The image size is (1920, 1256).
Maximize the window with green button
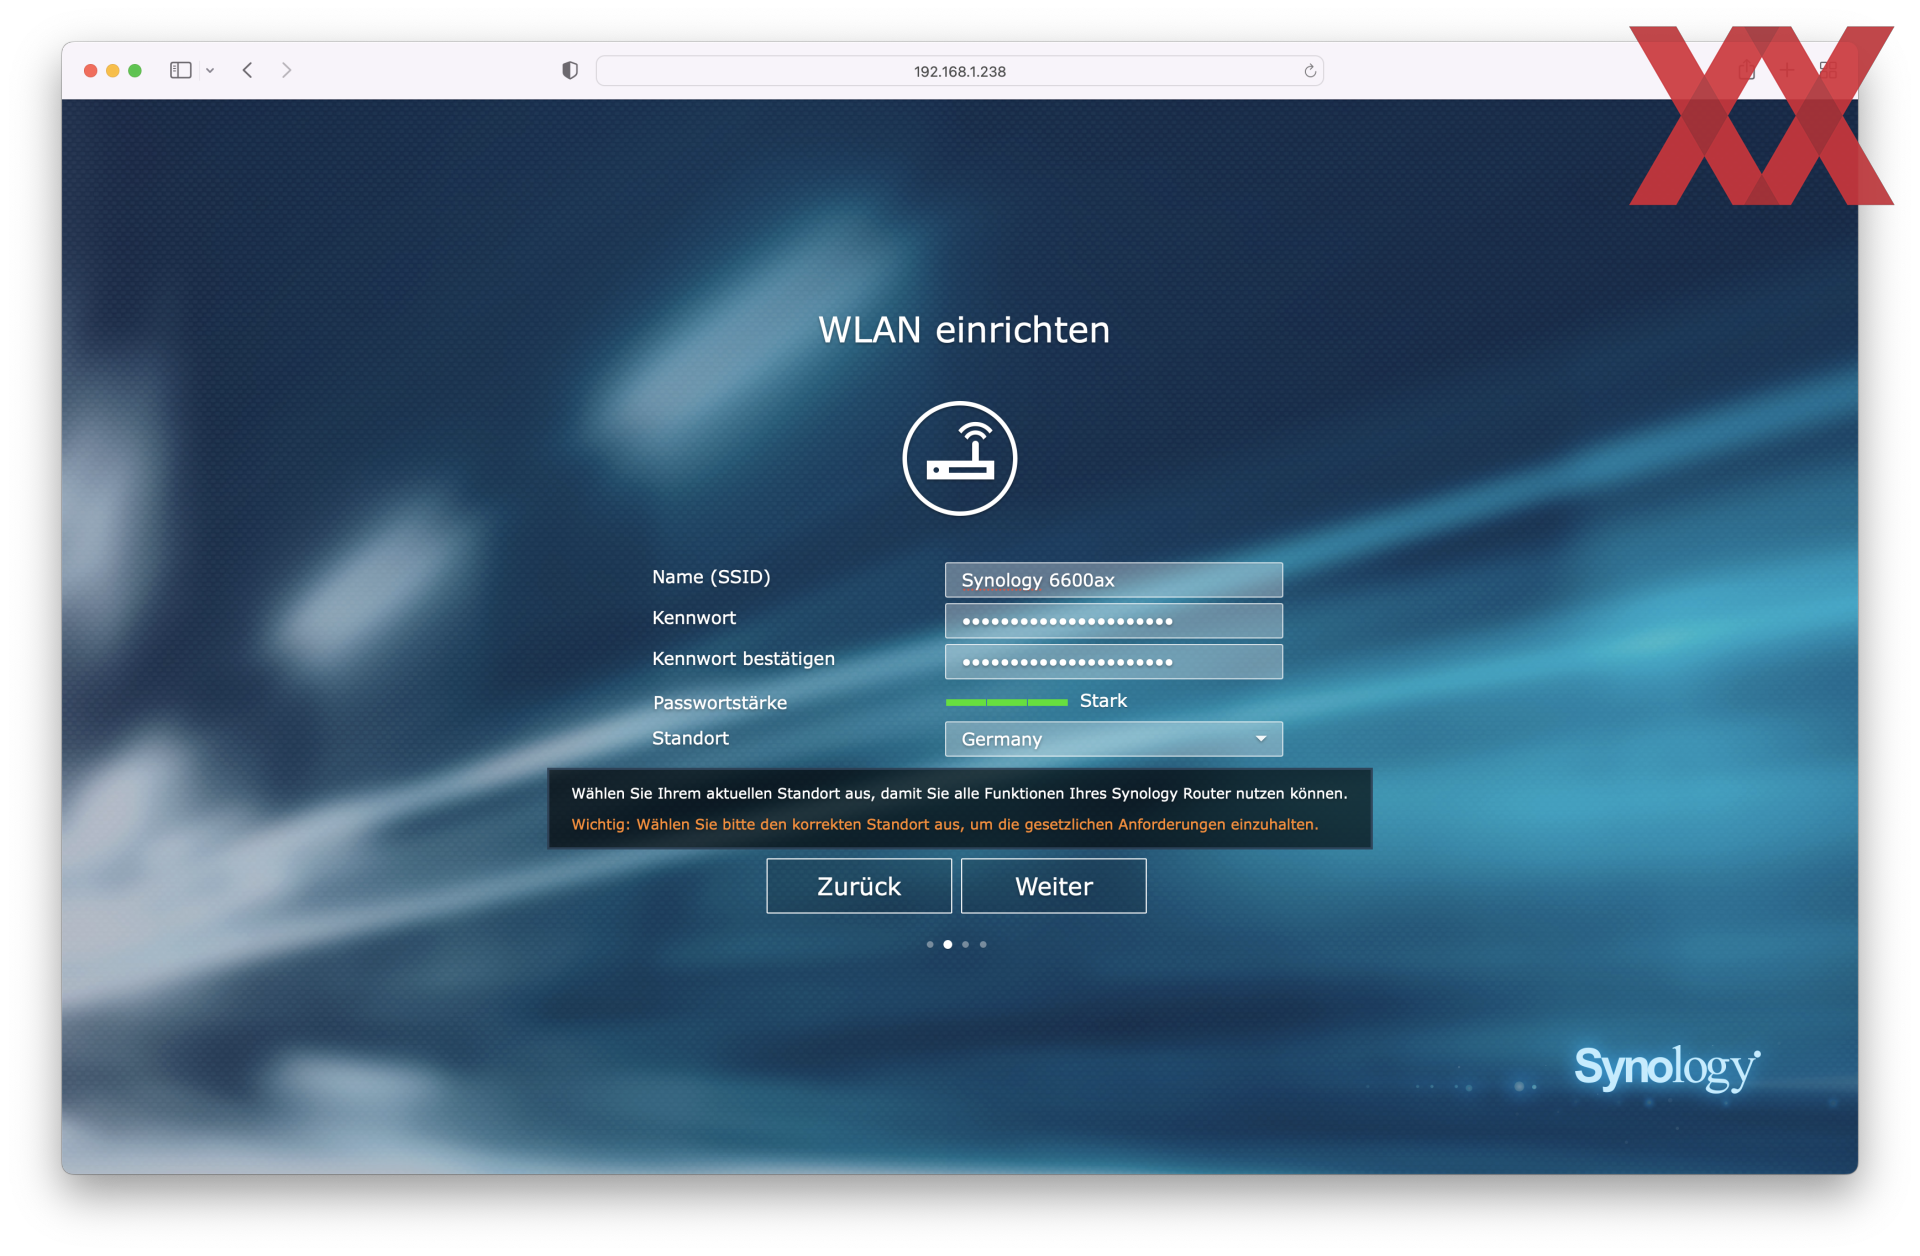pyautogui.click(x=135, y=71)
